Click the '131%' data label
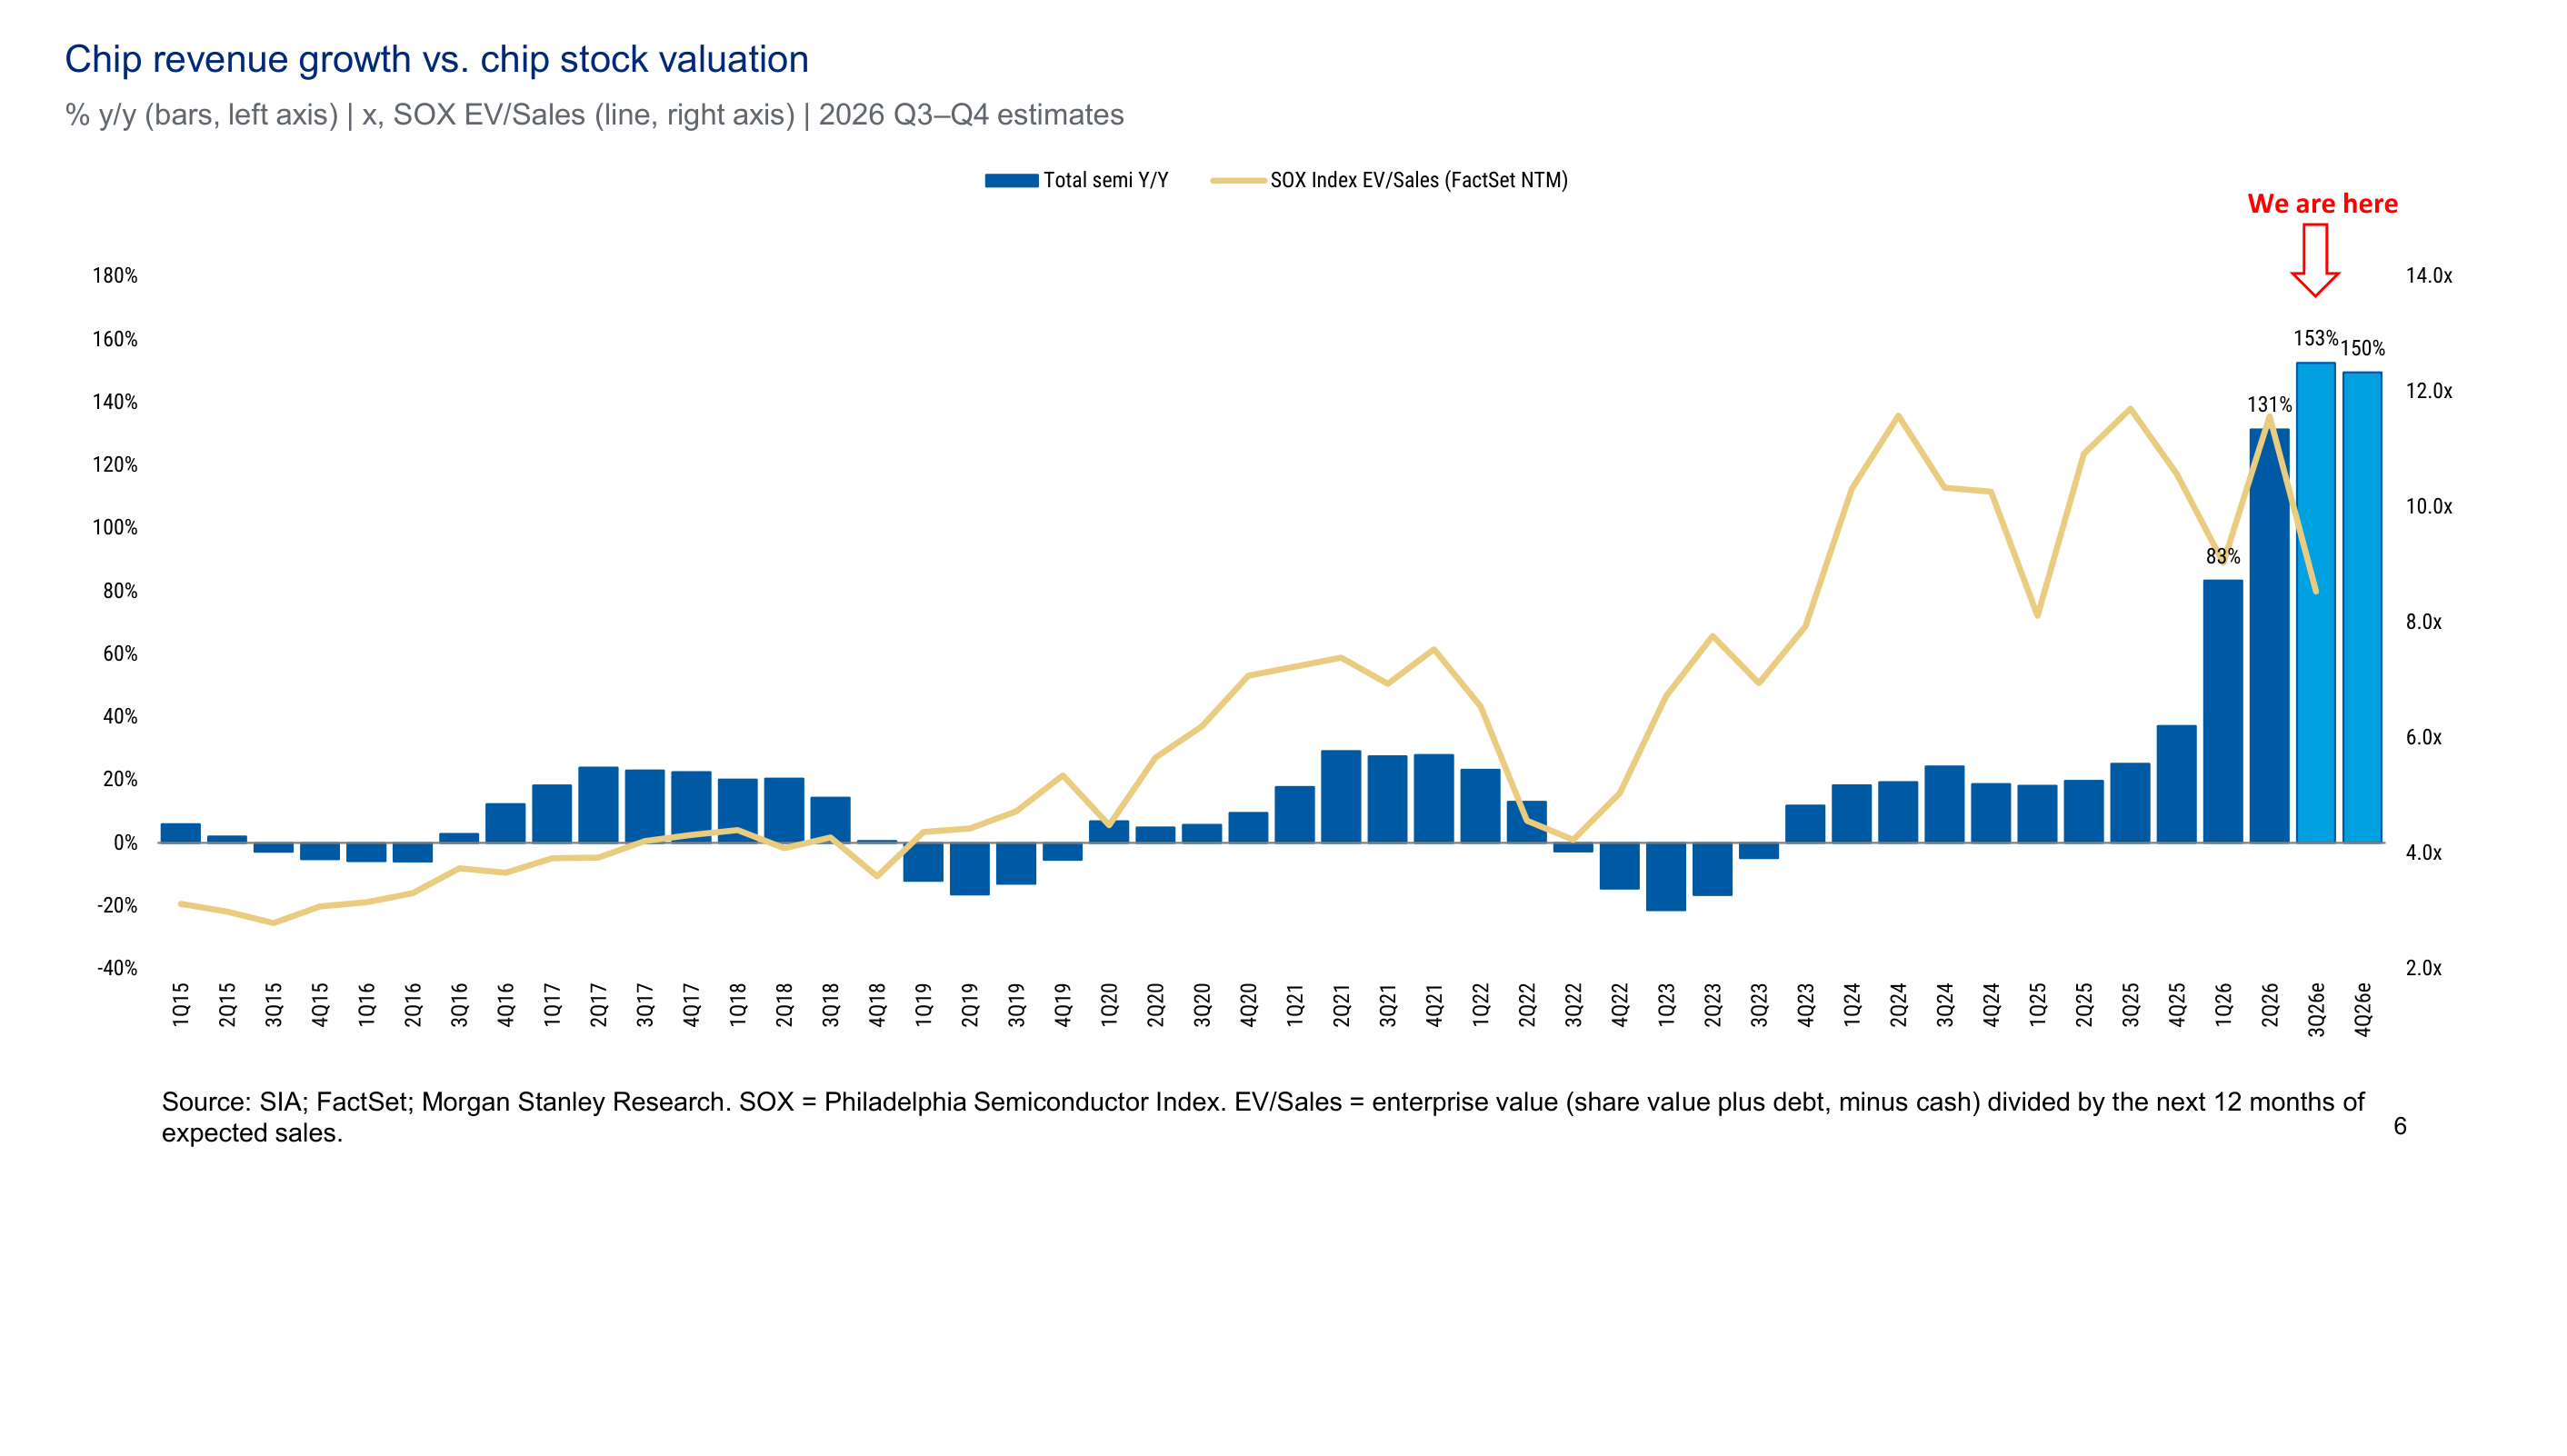 point(2269,405)
